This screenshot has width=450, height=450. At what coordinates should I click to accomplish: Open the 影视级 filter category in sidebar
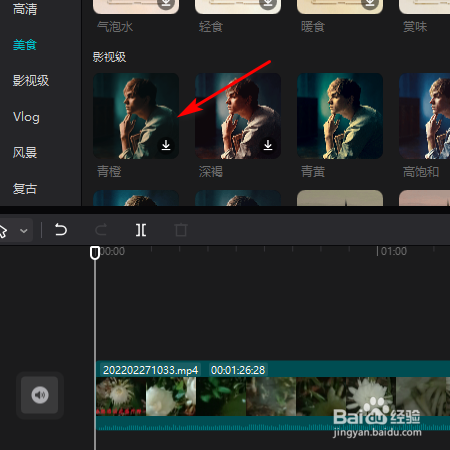click(x=31, y=81)
